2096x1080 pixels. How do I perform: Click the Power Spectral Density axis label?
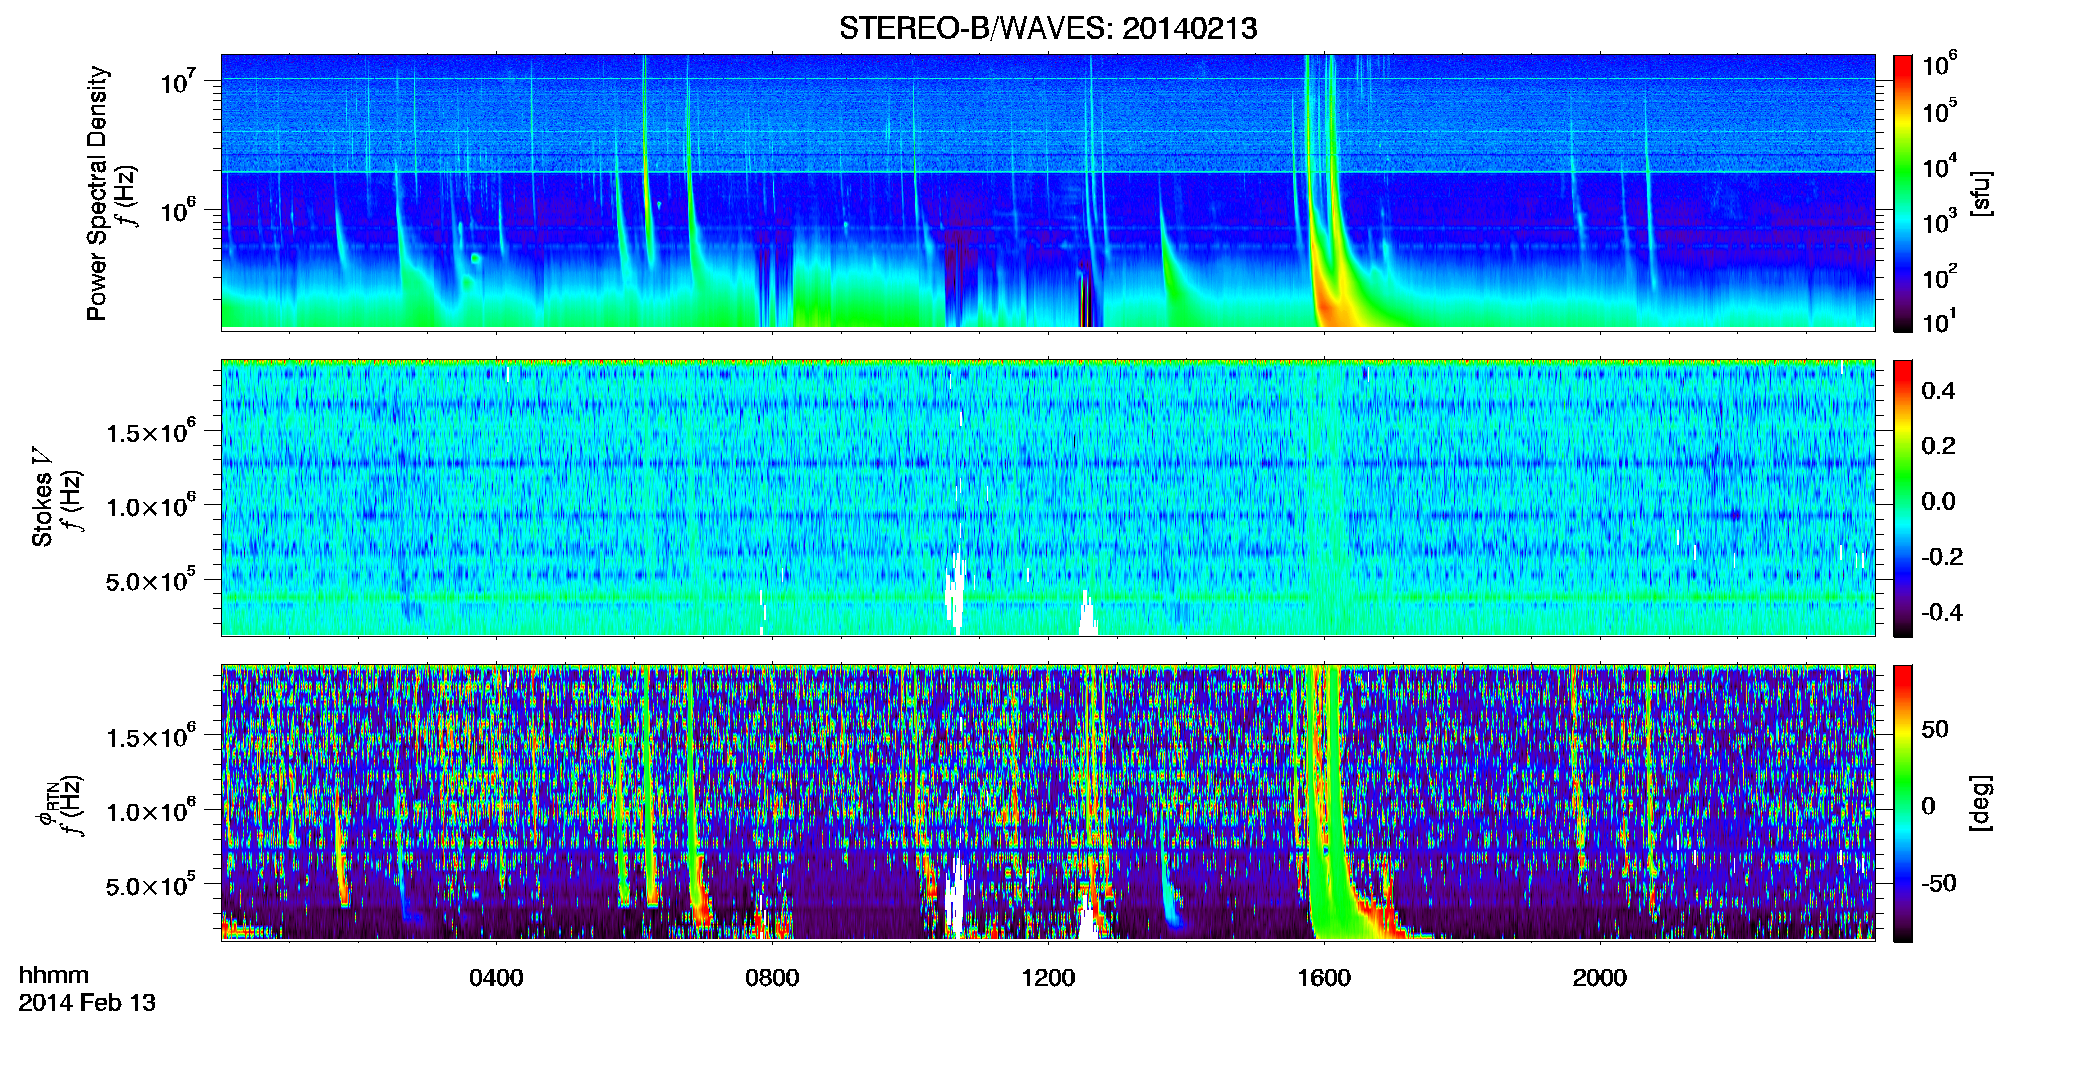97,193
